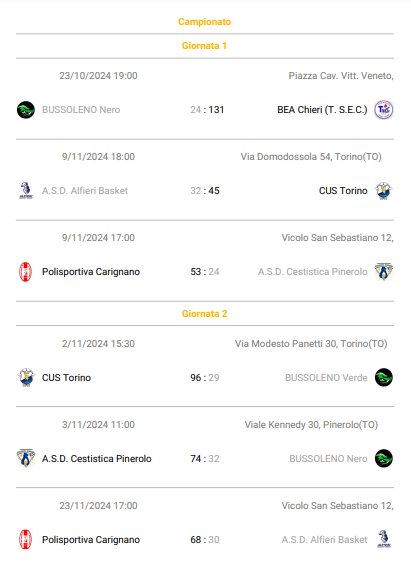Click the Polisportiva Carignano logo beside score 53:24
Image resolution: width=411 pixels, height=565 pixels.
pyautogui.click(x=26, y=272)
